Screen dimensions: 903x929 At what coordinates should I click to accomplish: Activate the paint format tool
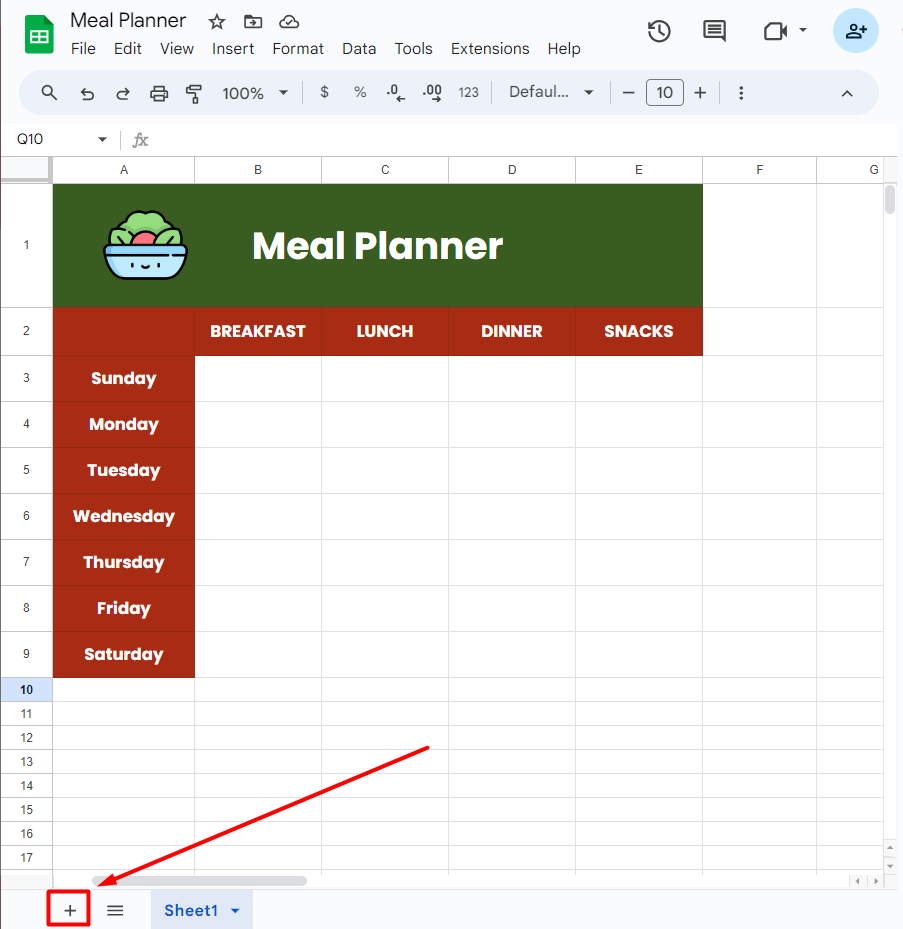tap(194, 94)
